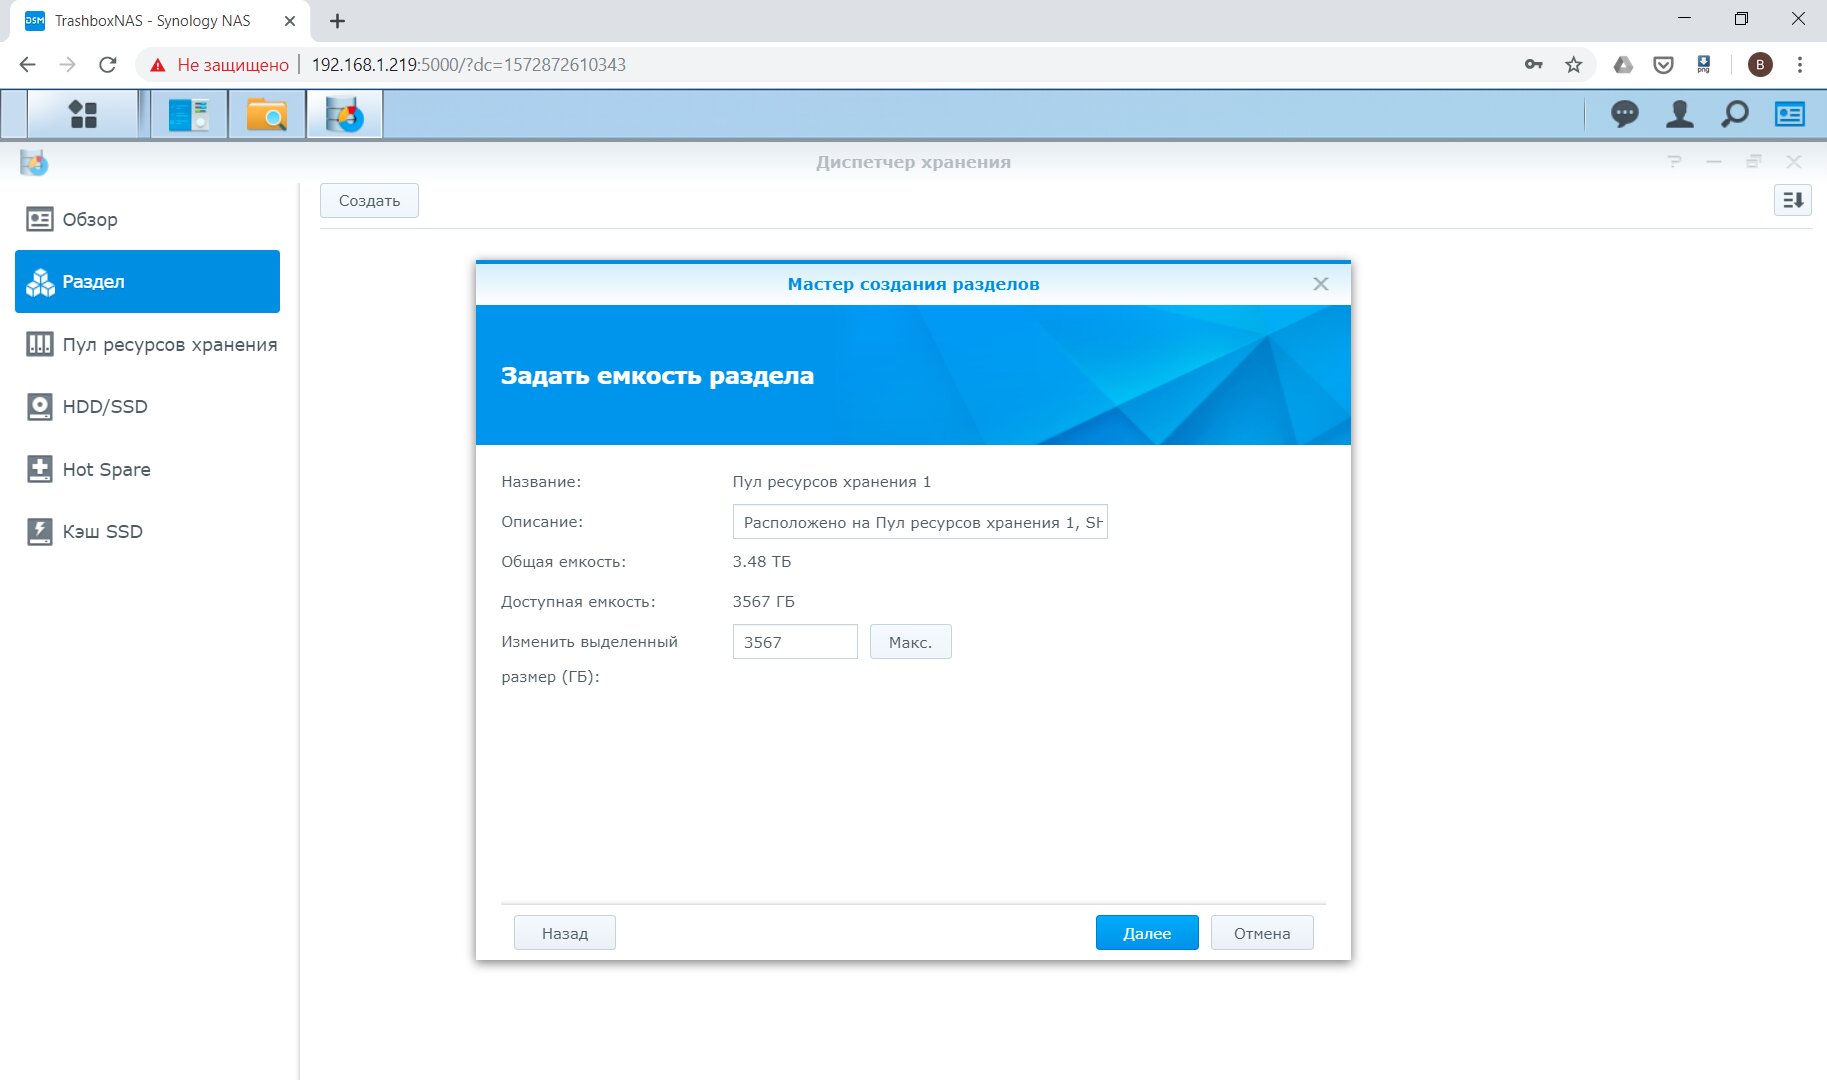Click the Не защищено security warning
1827x1080 pixels.
(x=220, y=65)
